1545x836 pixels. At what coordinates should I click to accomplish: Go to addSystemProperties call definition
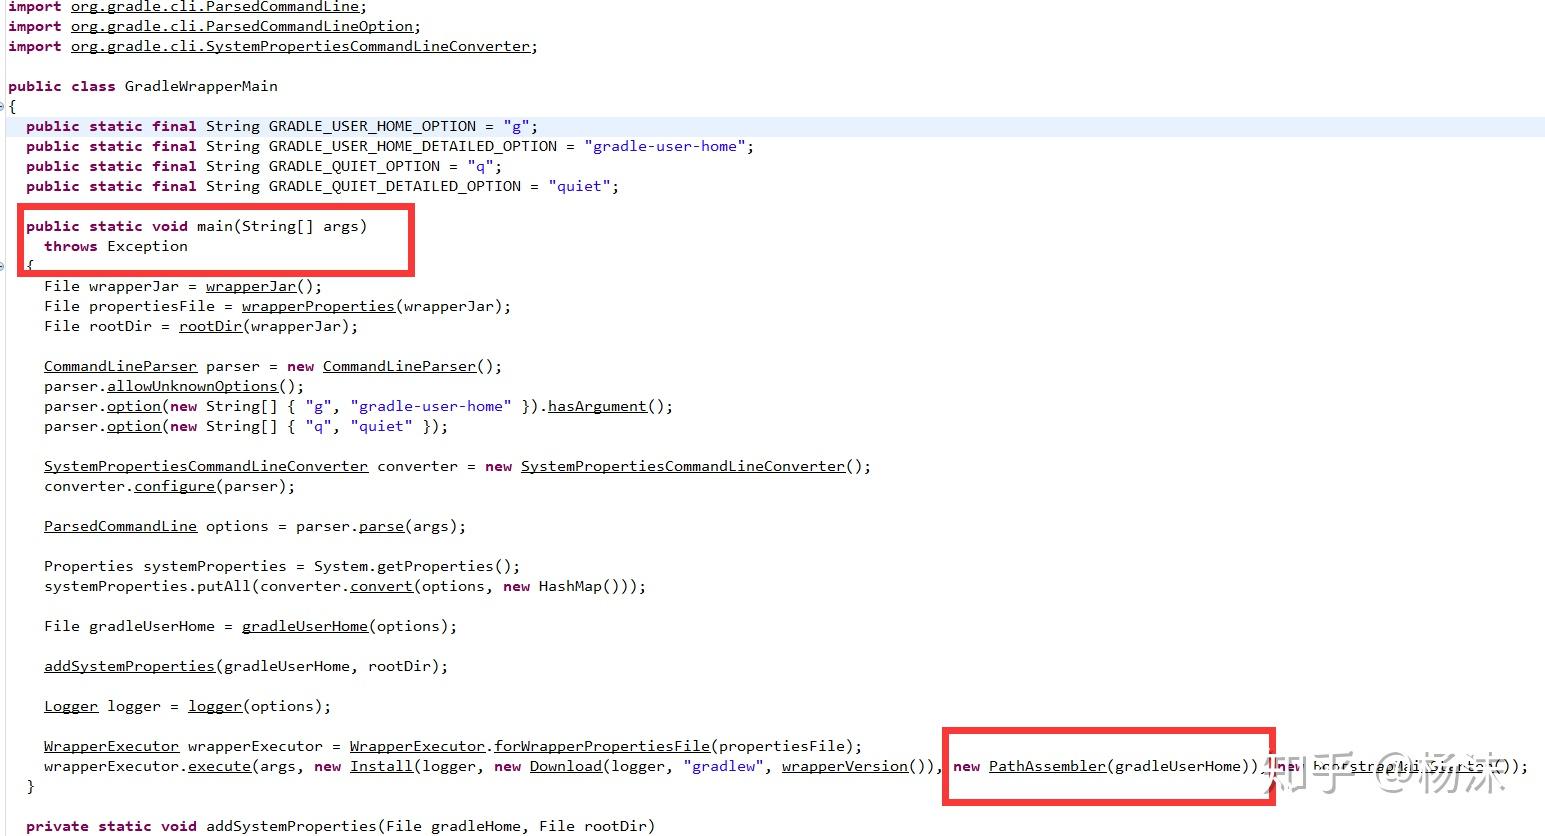[x=129, y=666]
